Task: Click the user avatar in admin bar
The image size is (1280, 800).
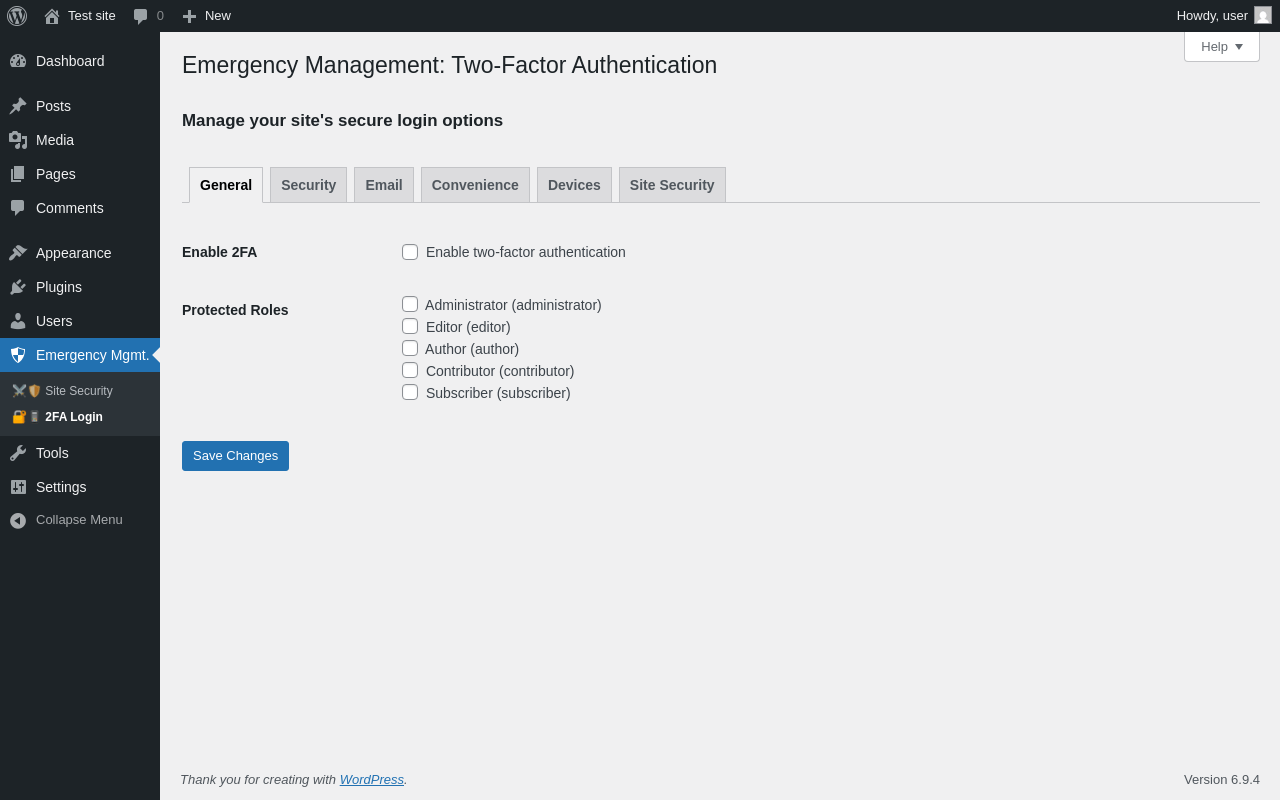Action: (1263, 16)
